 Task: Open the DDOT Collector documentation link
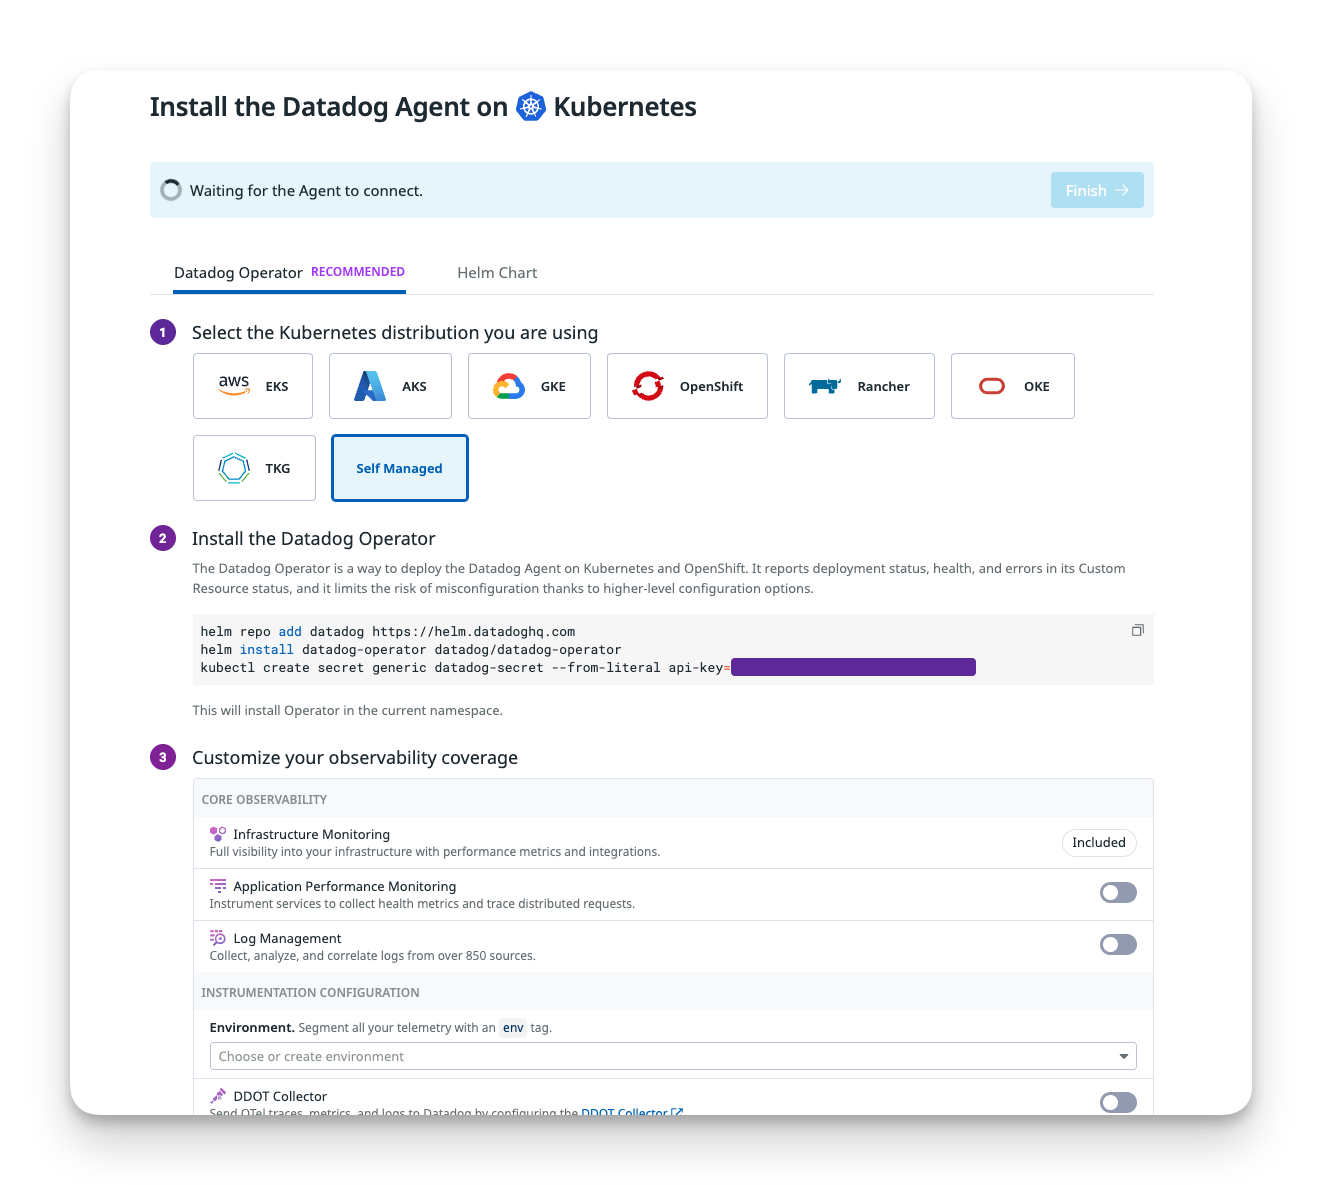[x=627, y=1113]
